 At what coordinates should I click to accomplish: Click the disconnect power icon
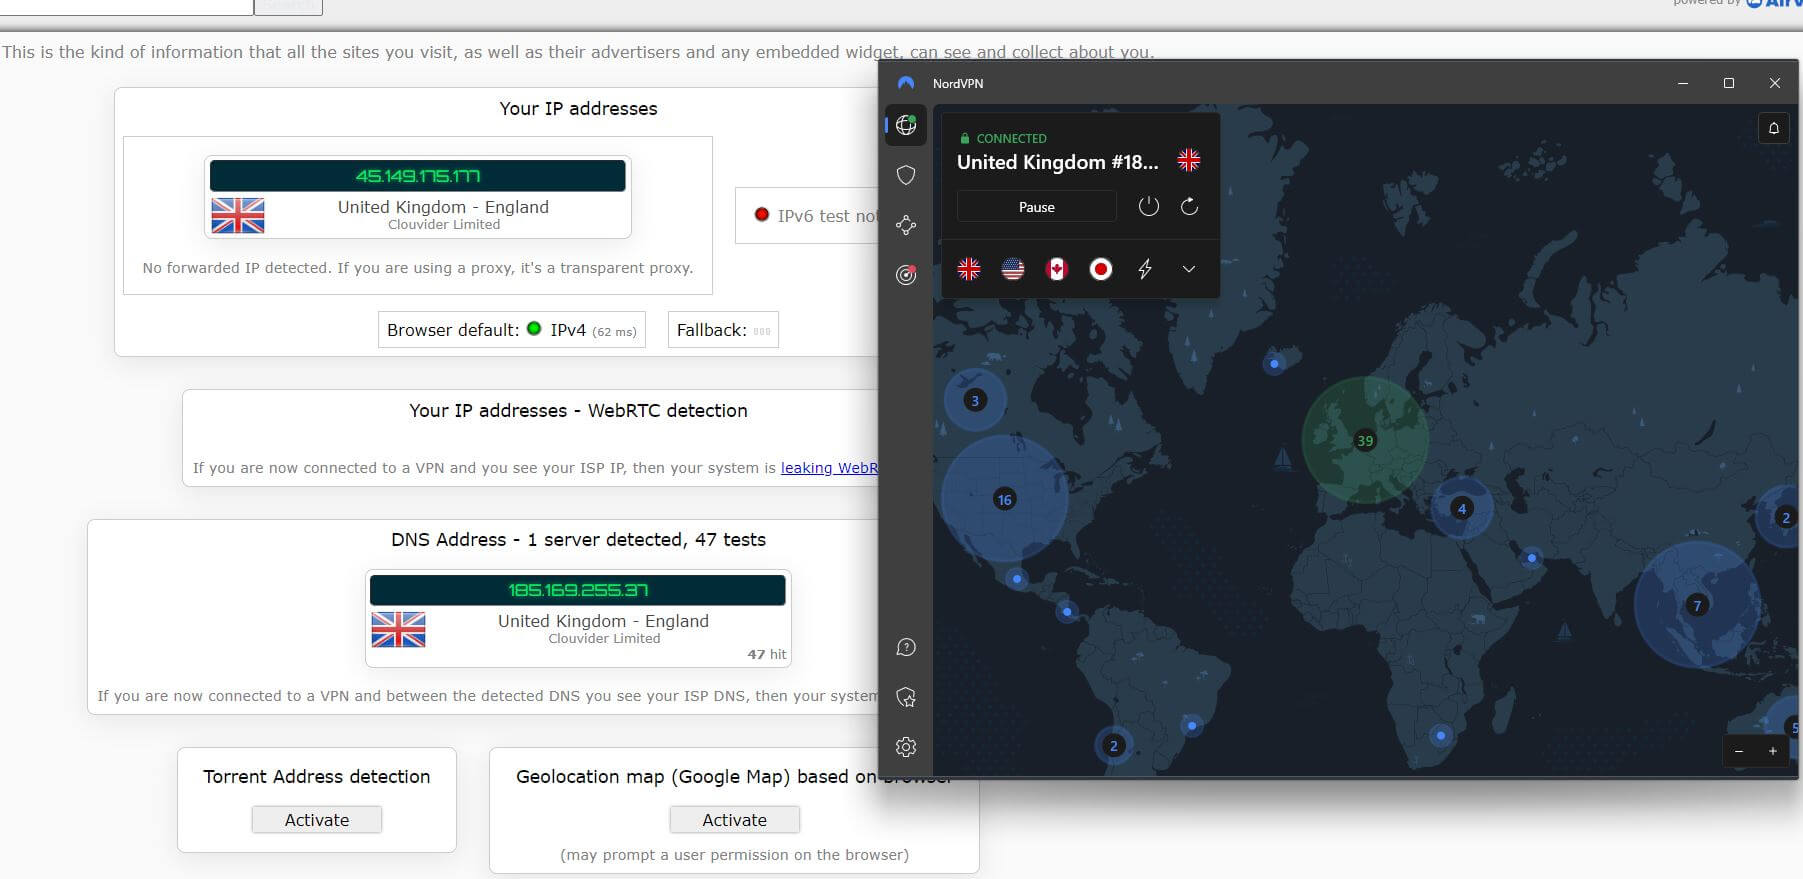point(1149,207)
